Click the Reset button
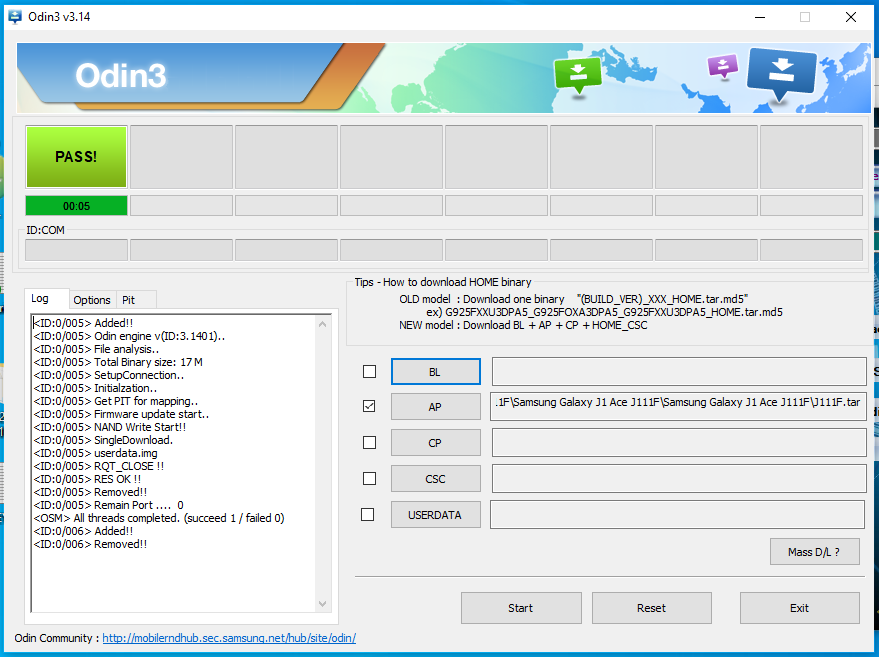 click(652, 608)
